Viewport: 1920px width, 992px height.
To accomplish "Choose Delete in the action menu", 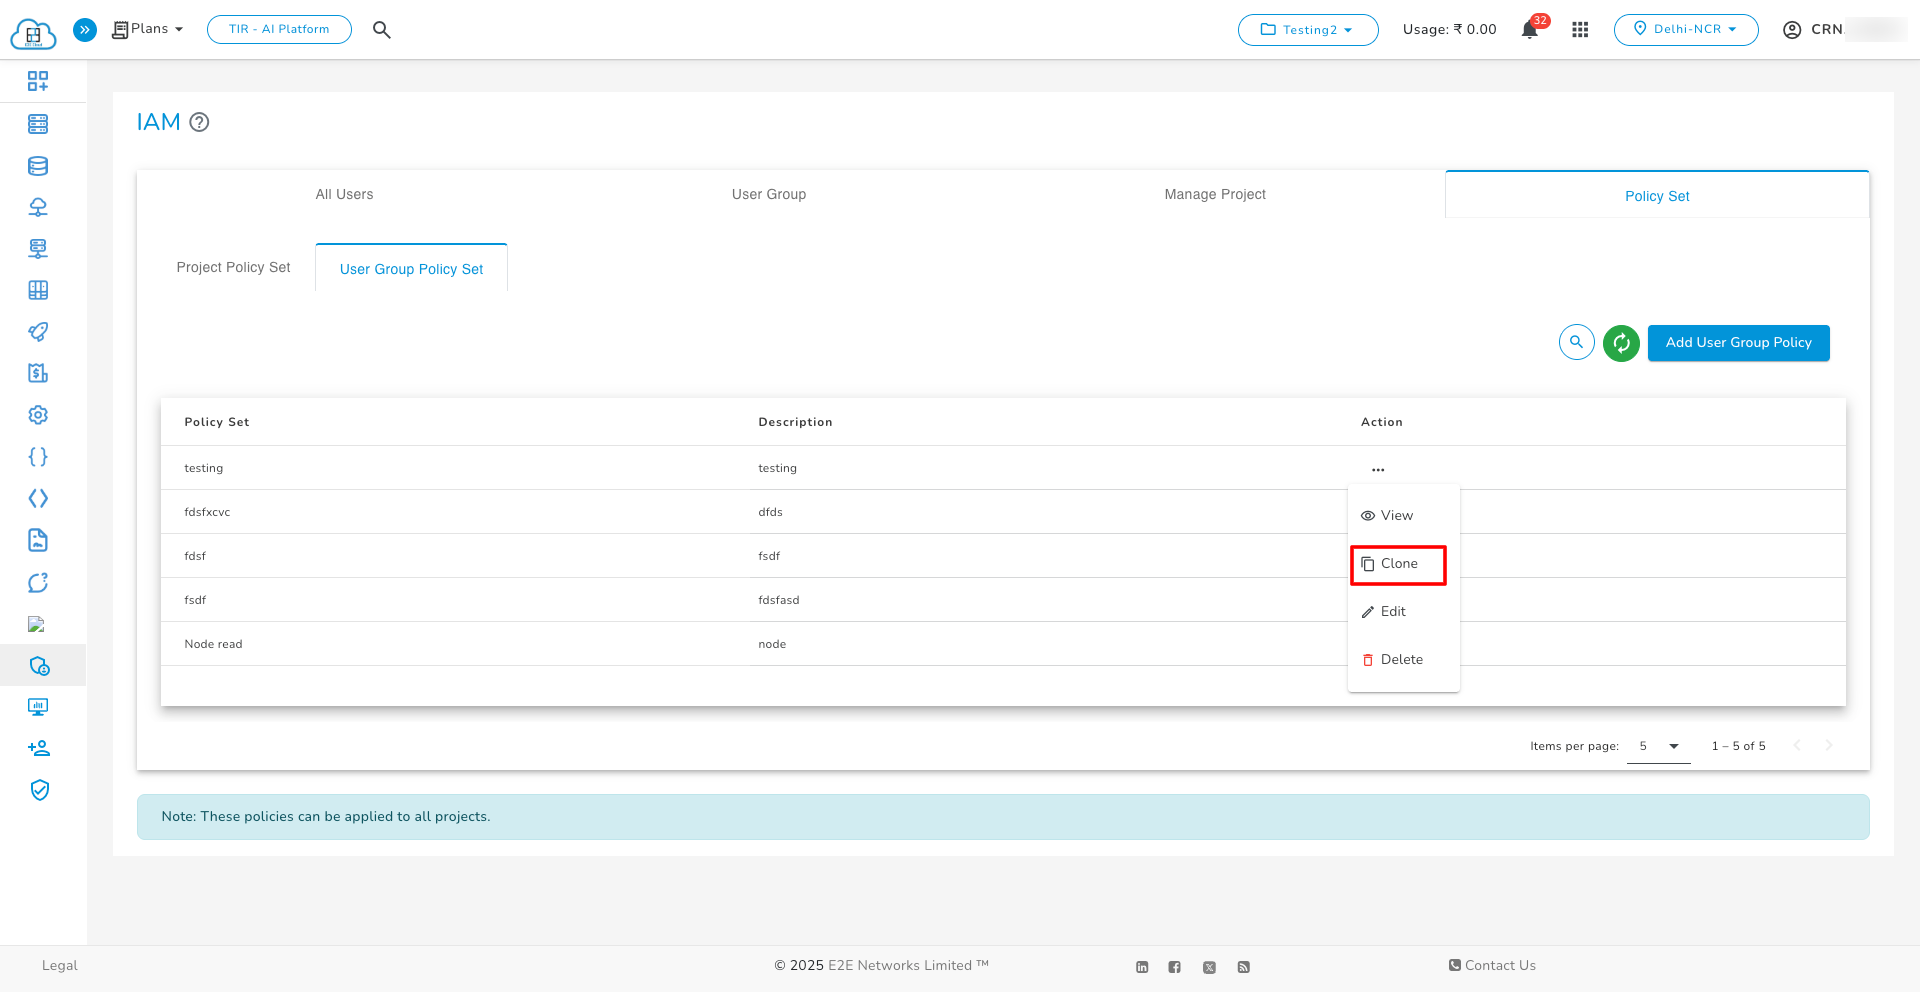I will pos(1400,660).
